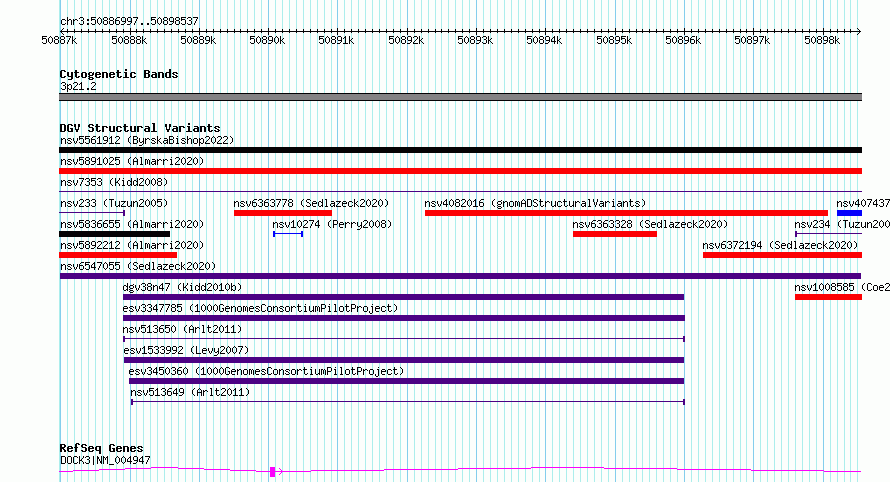Open esv1533992 (Levy2007) label
This screenshot has width=890, height=482.
tap(186, 350)
